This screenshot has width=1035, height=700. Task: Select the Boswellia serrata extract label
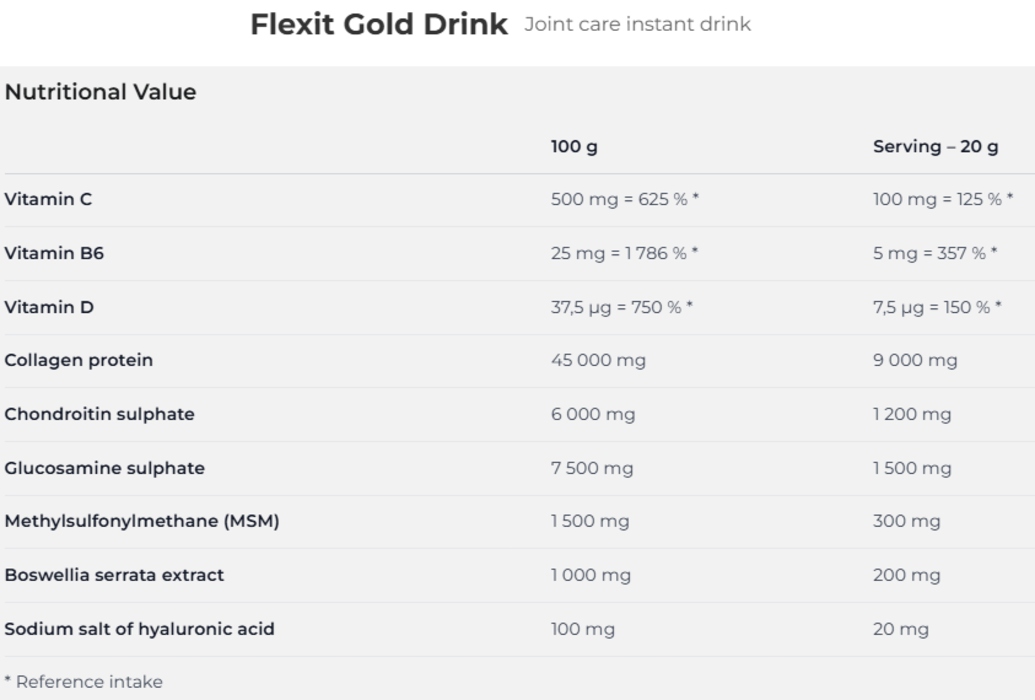tap(114, 575)
